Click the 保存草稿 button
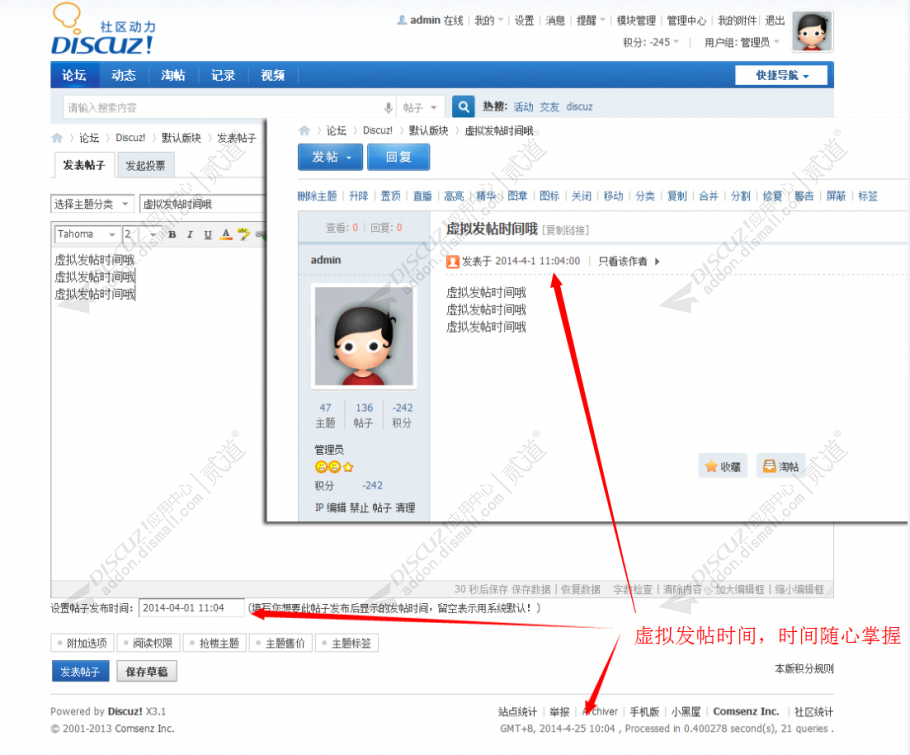 click(147, 671)
